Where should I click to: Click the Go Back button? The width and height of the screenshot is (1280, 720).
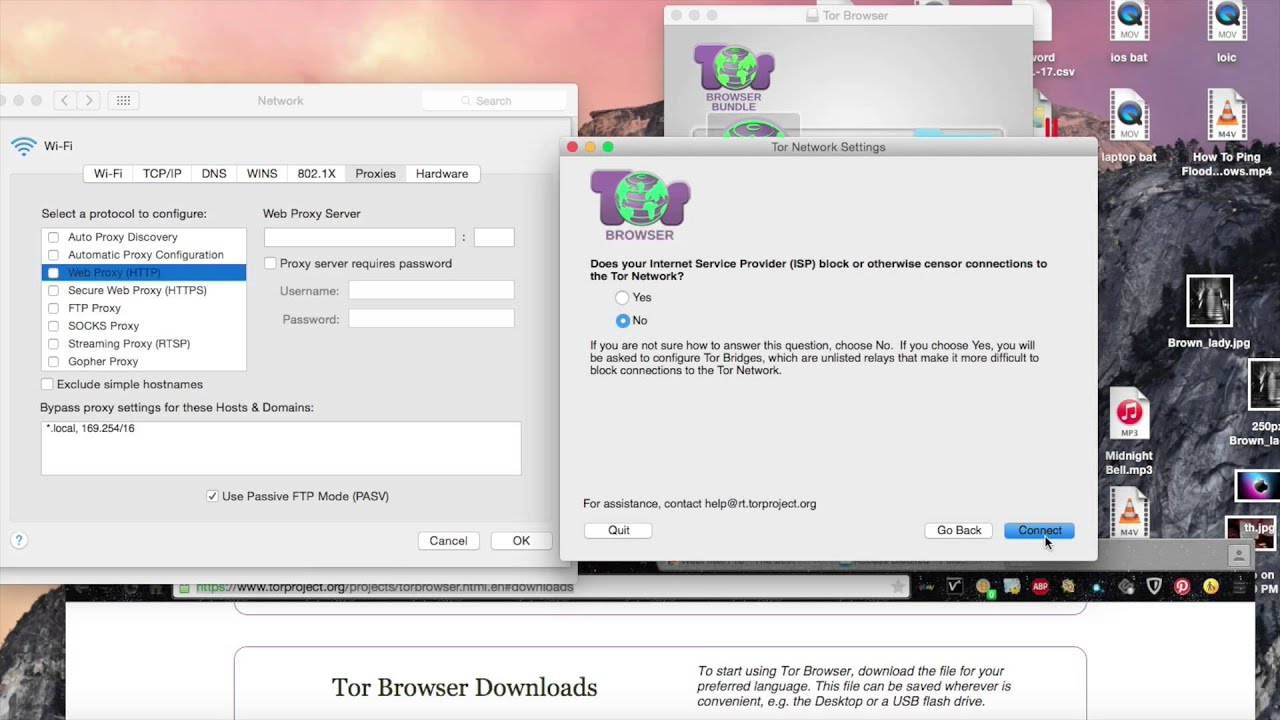tap(959, 530)
